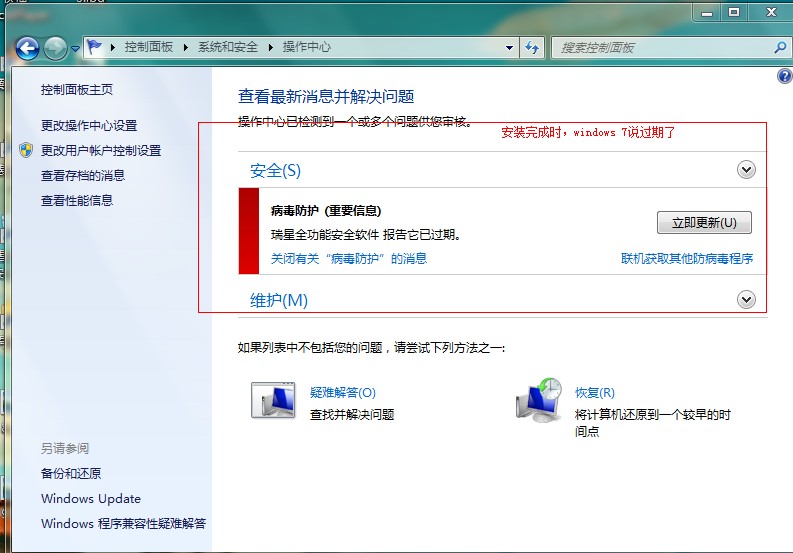Image resolution: width=793 pixels, height=553 pixels.
Task: Open 查看性能信息
Action: (77, 200)
